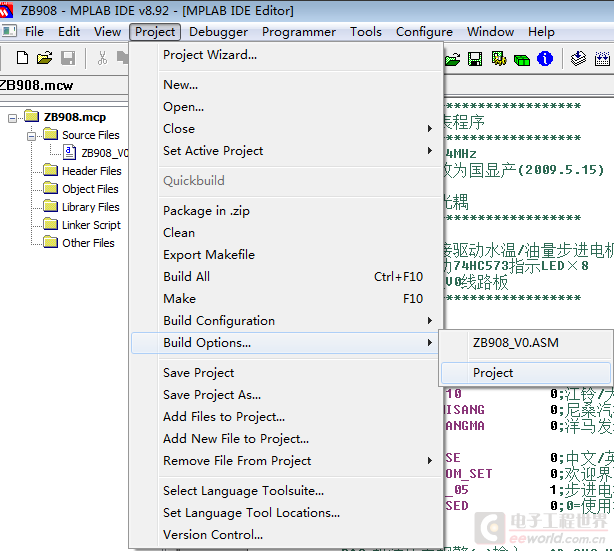Click the ZB908_V0 source file icon

[x=70, y=152]
